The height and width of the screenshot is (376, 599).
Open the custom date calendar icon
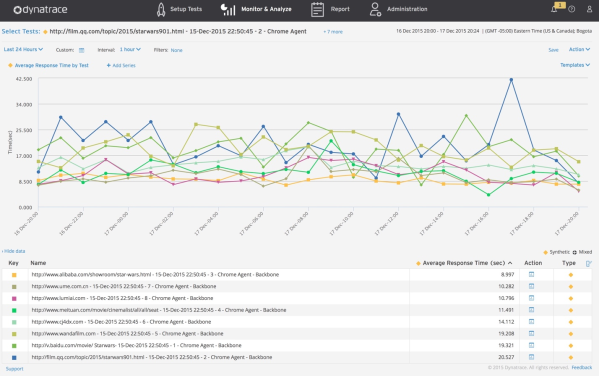click(x=81, y=50)
